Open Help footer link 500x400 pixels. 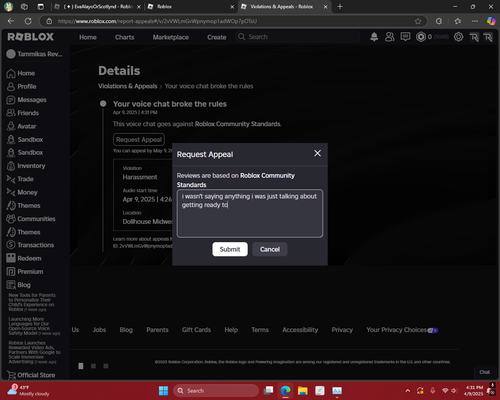tap(231, 330)
